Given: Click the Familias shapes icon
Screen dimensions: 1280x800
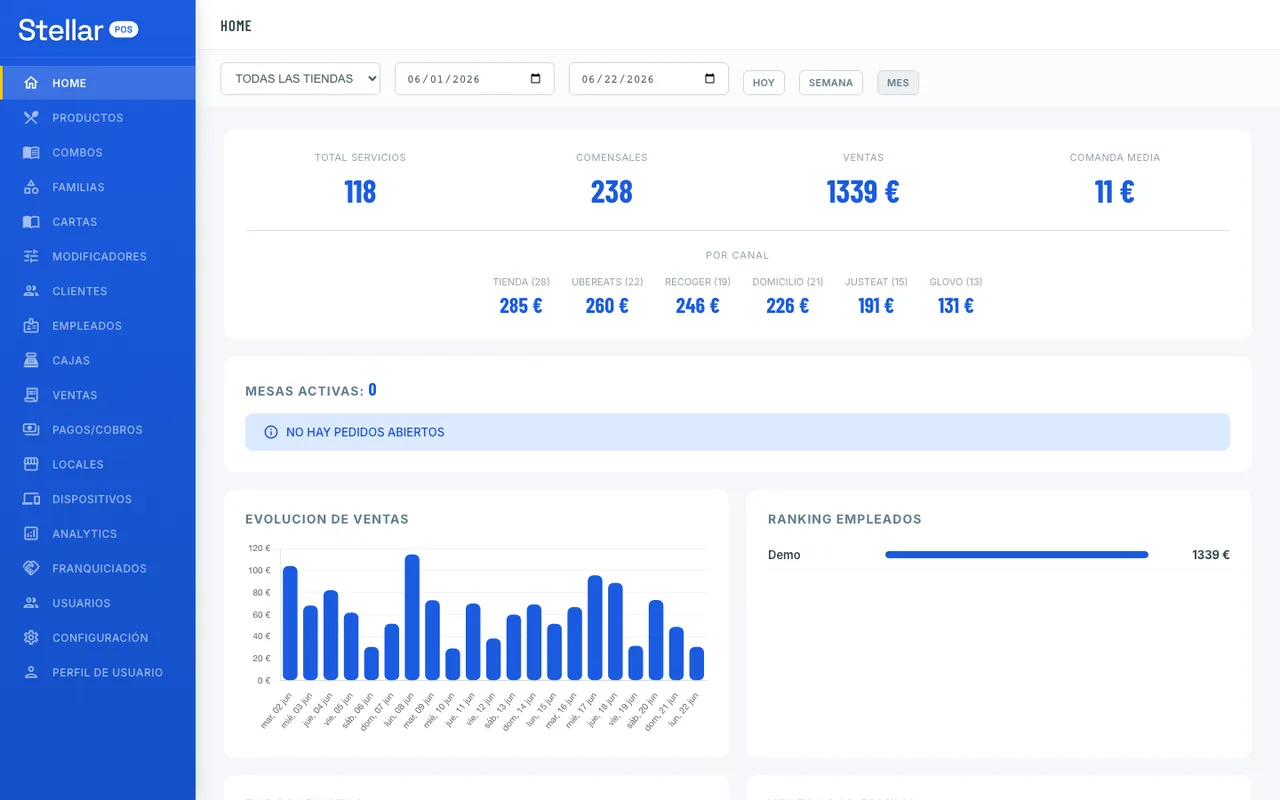Looking at the screenshot, I should [x=31, y=187].
